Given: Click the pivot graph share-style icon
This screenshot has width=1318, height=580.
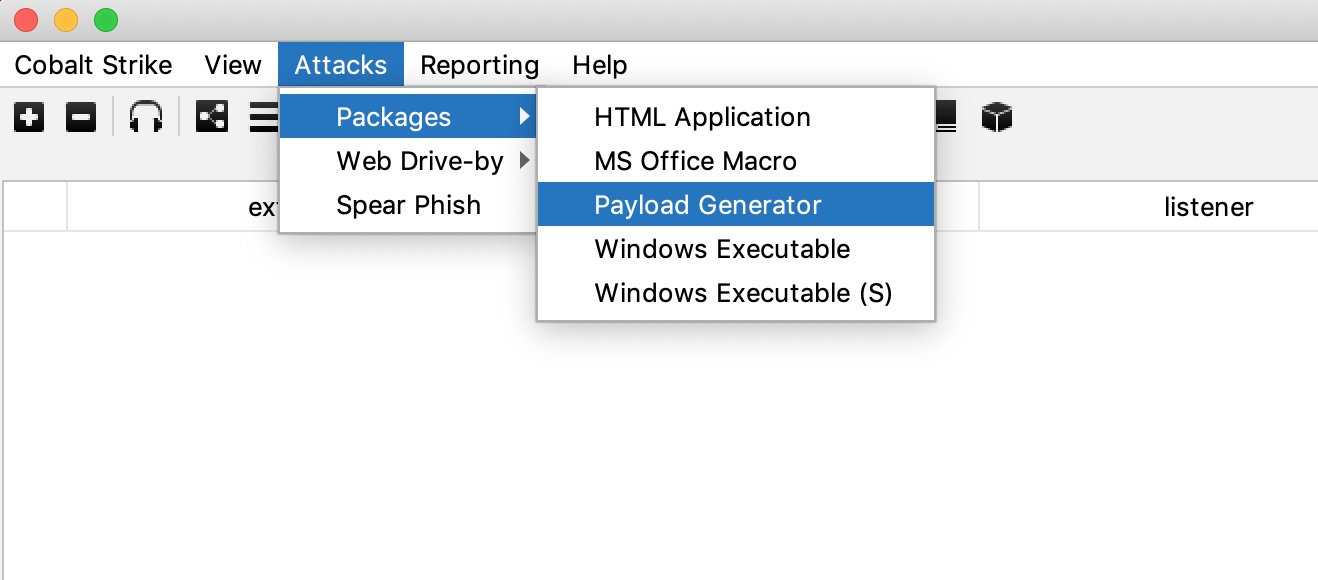Looking at the screenshot, I should 212,118.
